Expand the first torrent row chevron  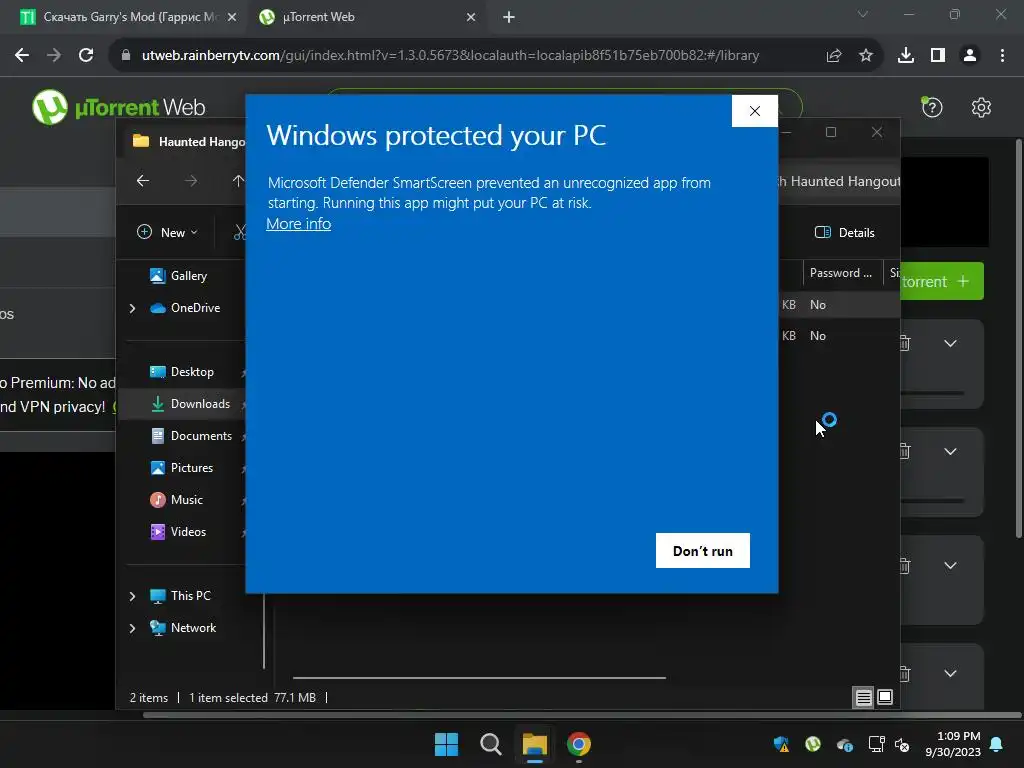coord(950,344)
